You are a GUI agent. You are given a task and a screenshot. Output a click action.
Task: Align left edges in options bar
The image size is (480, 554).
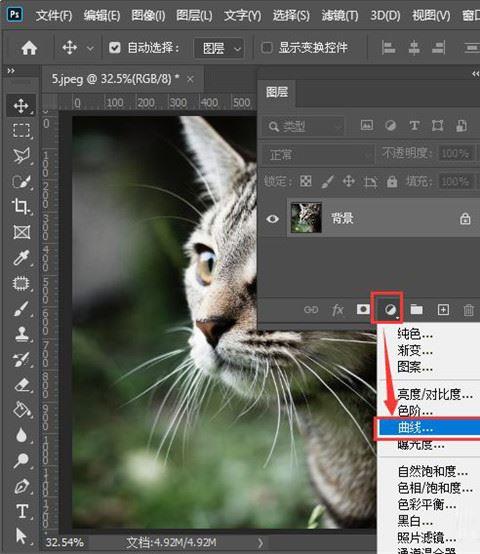389,48
